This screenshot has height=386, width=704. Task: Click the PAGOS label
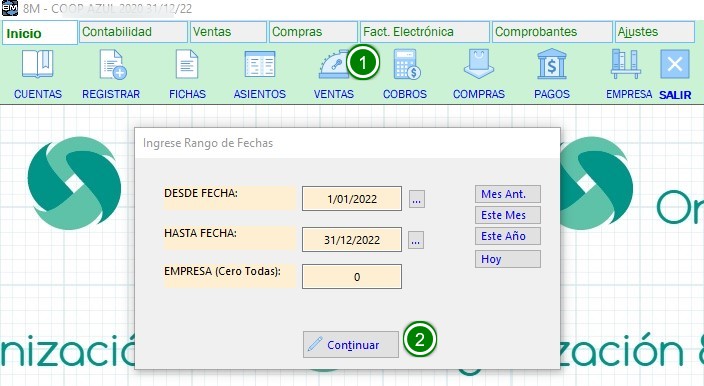(x=552, y=94)
